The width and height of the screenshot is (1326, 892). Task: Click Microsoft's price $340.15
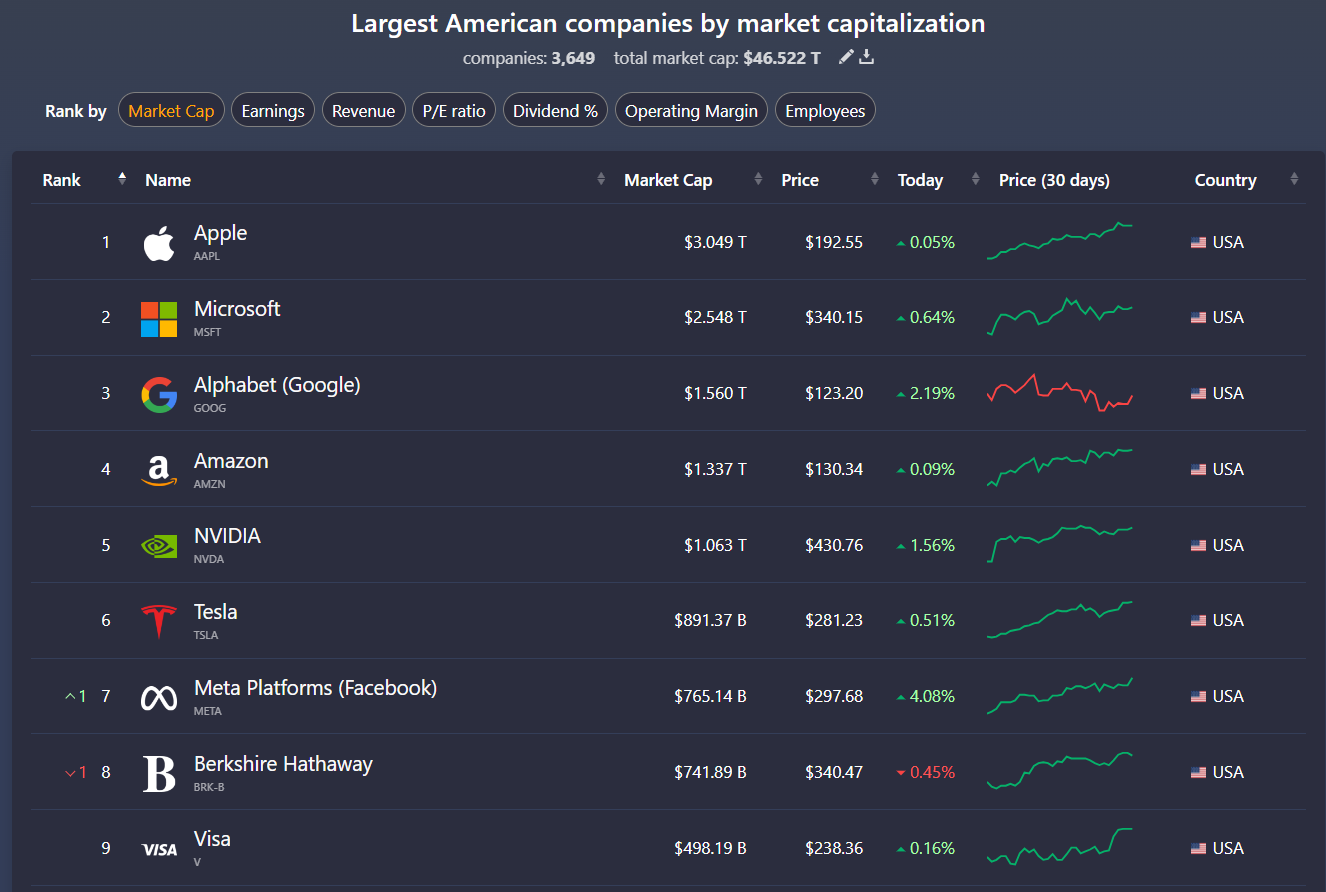click(x=834, y=317)
